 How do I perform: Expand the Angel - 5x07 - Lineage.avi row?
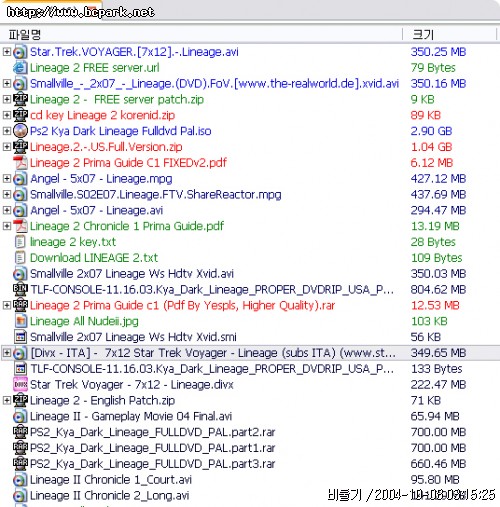click(7, 210)
